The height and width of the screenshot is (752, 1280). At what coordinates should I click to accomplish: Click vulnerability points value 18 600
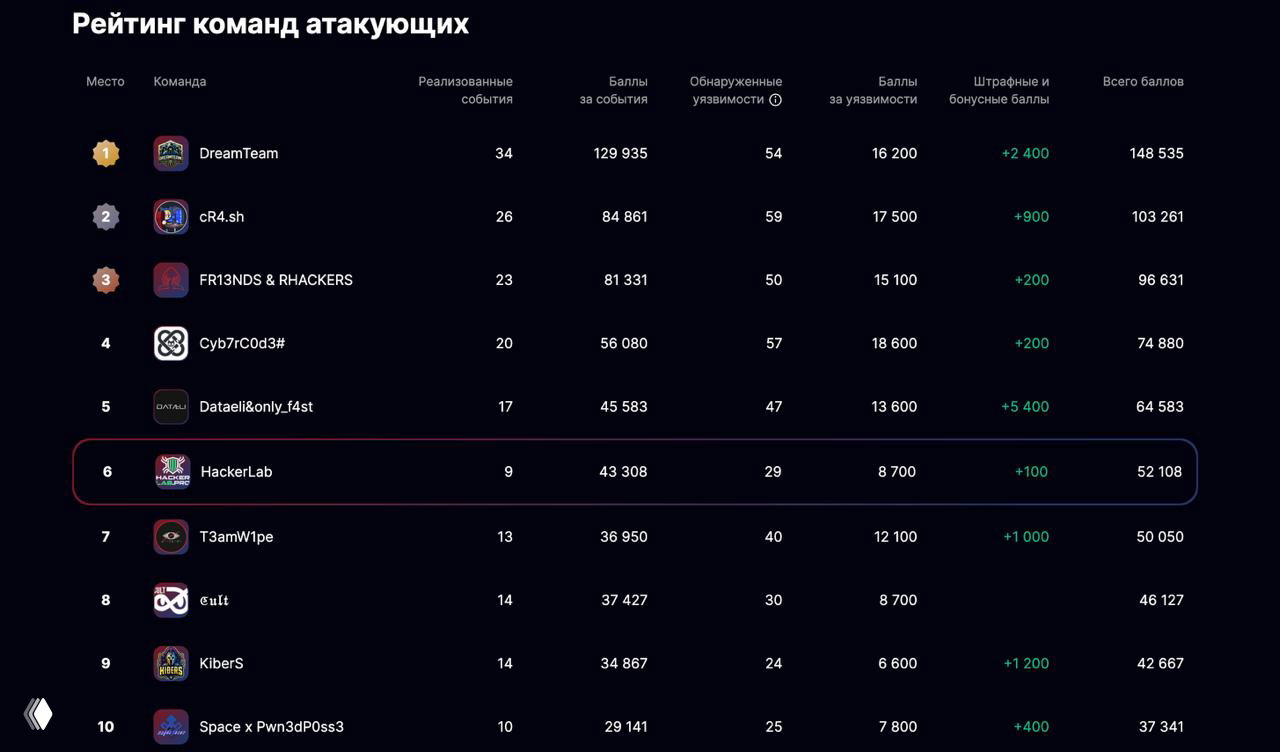(895, 344)
